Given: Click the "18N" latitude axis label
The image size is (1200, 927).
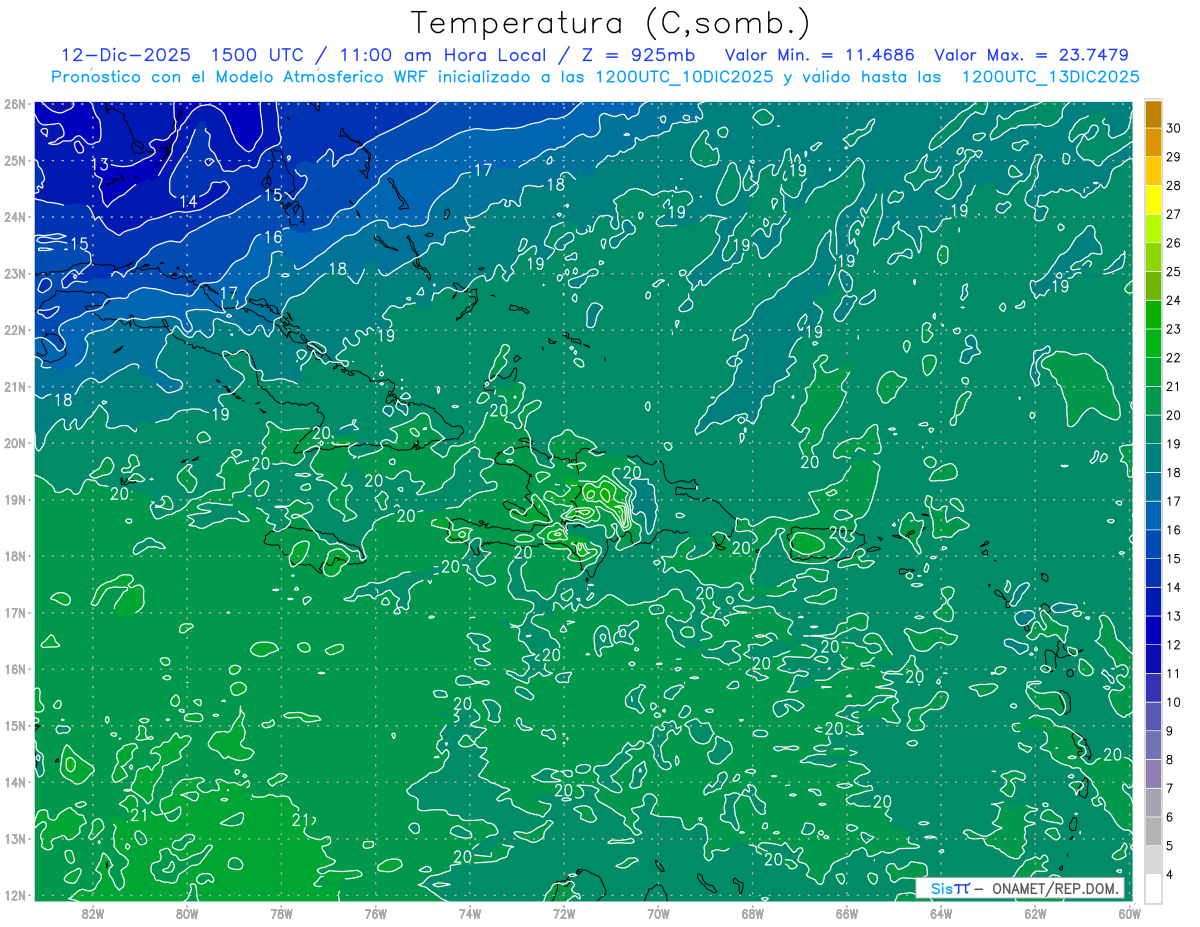Looking at the screenshot, I should tap(15, 556).
